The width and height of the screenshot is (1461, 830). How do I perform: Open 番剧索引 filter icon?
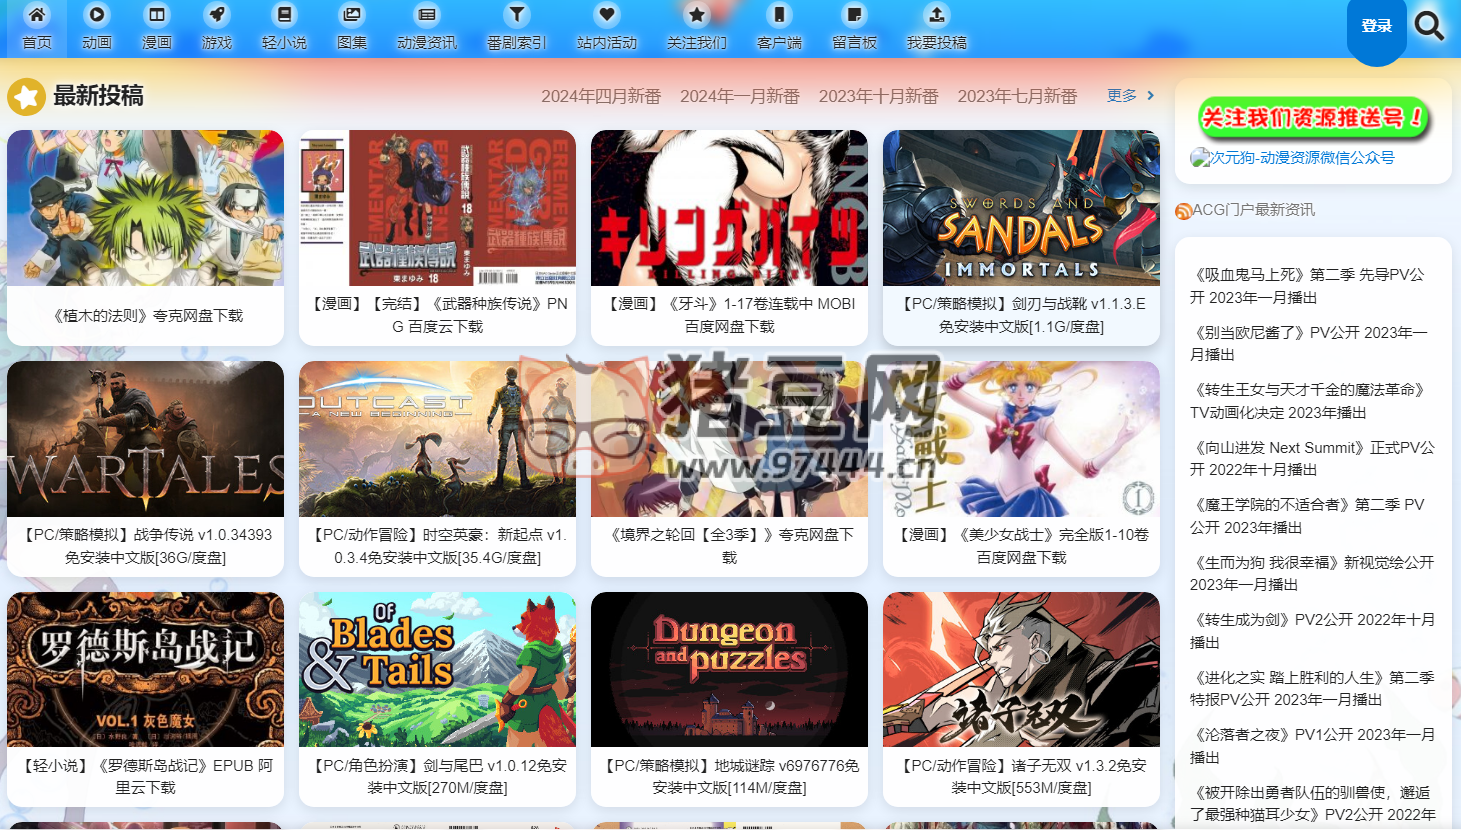517,15
